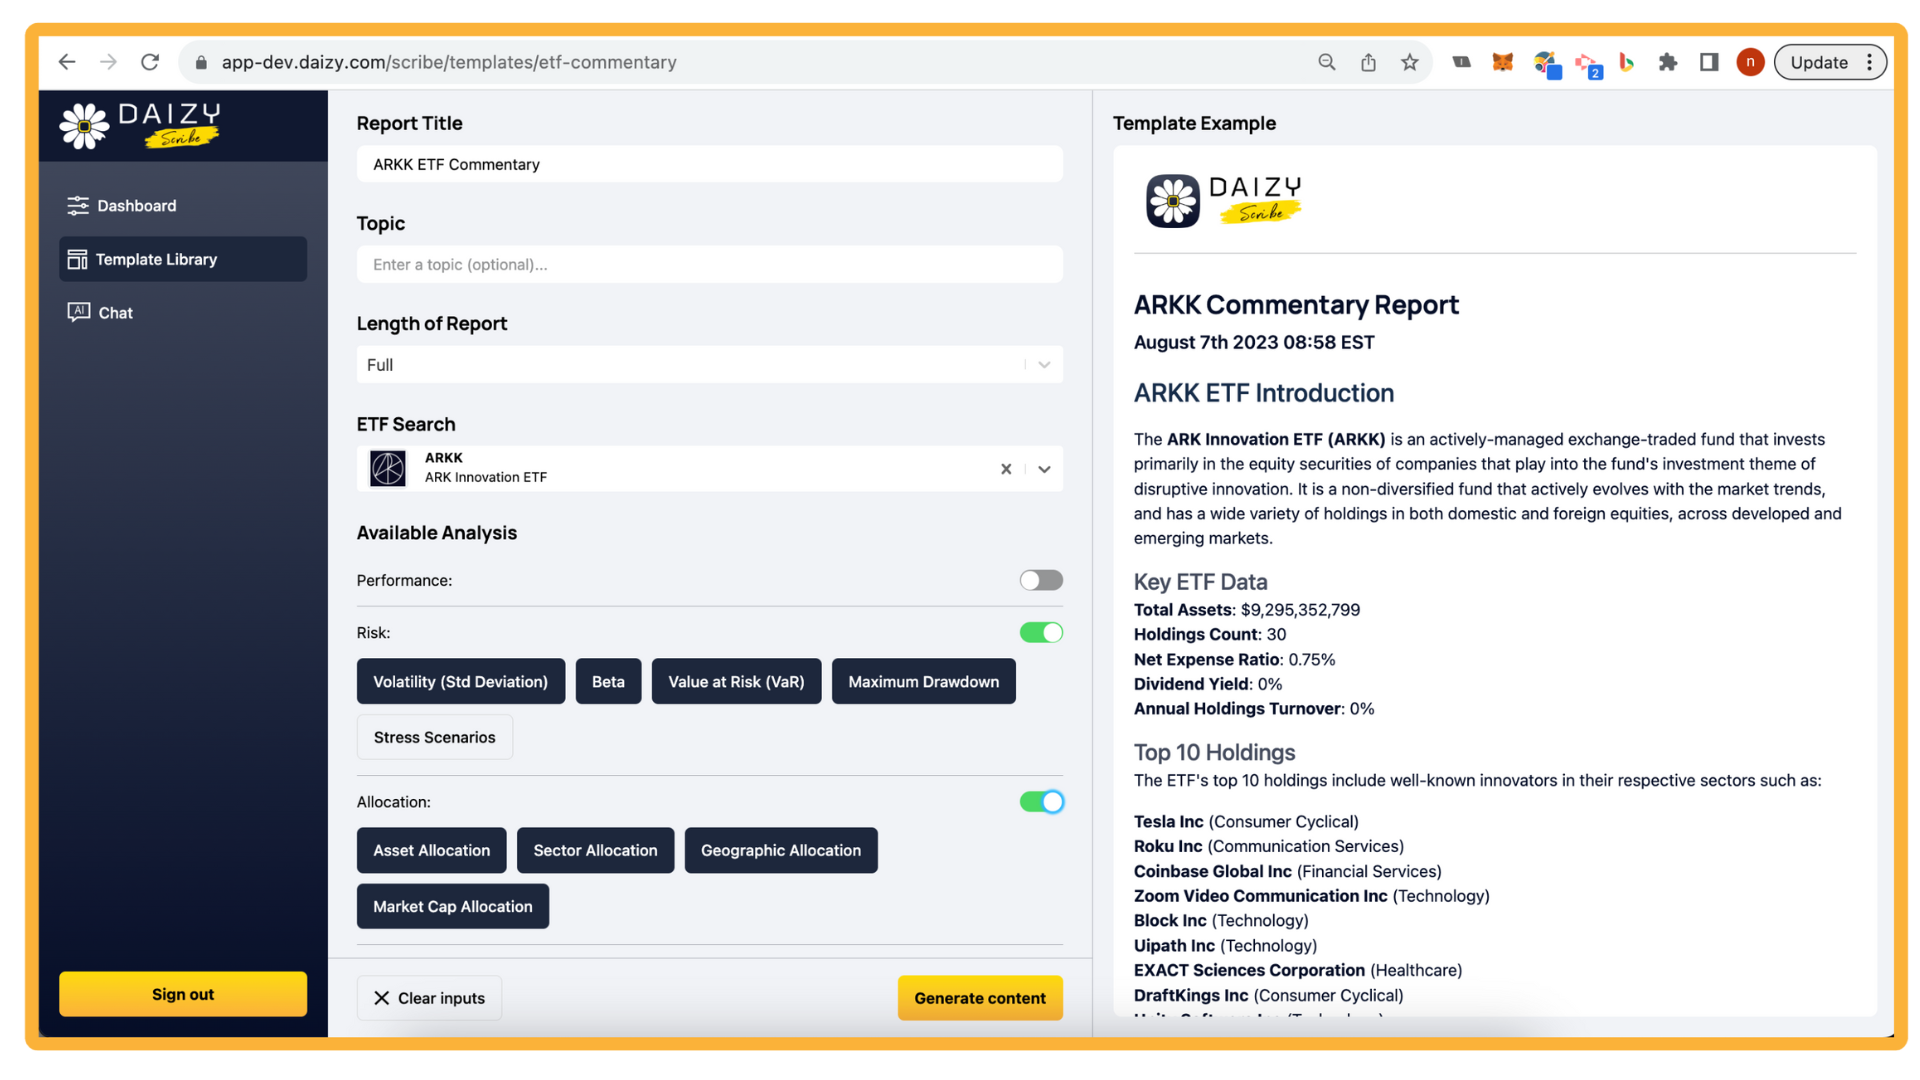Open the MetaMask fox extension
This screenshot has width=1920, height=1080.
click(1502, 62)
